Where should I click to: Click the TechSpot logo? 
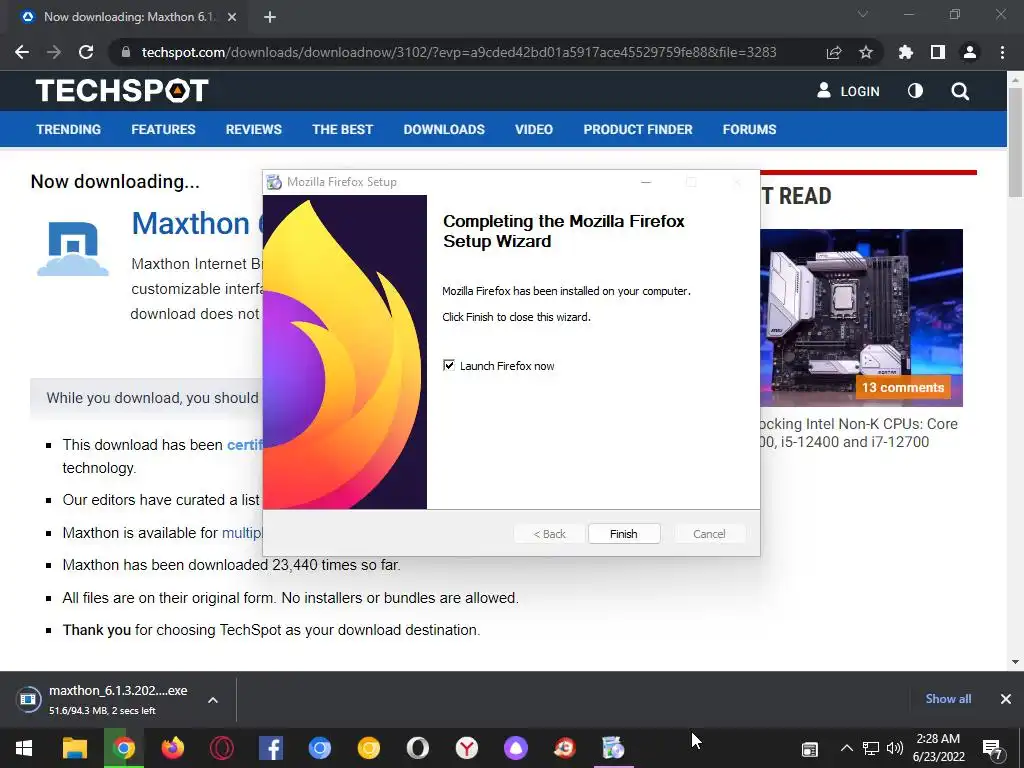pyautogui.click(x=122, y=91)
